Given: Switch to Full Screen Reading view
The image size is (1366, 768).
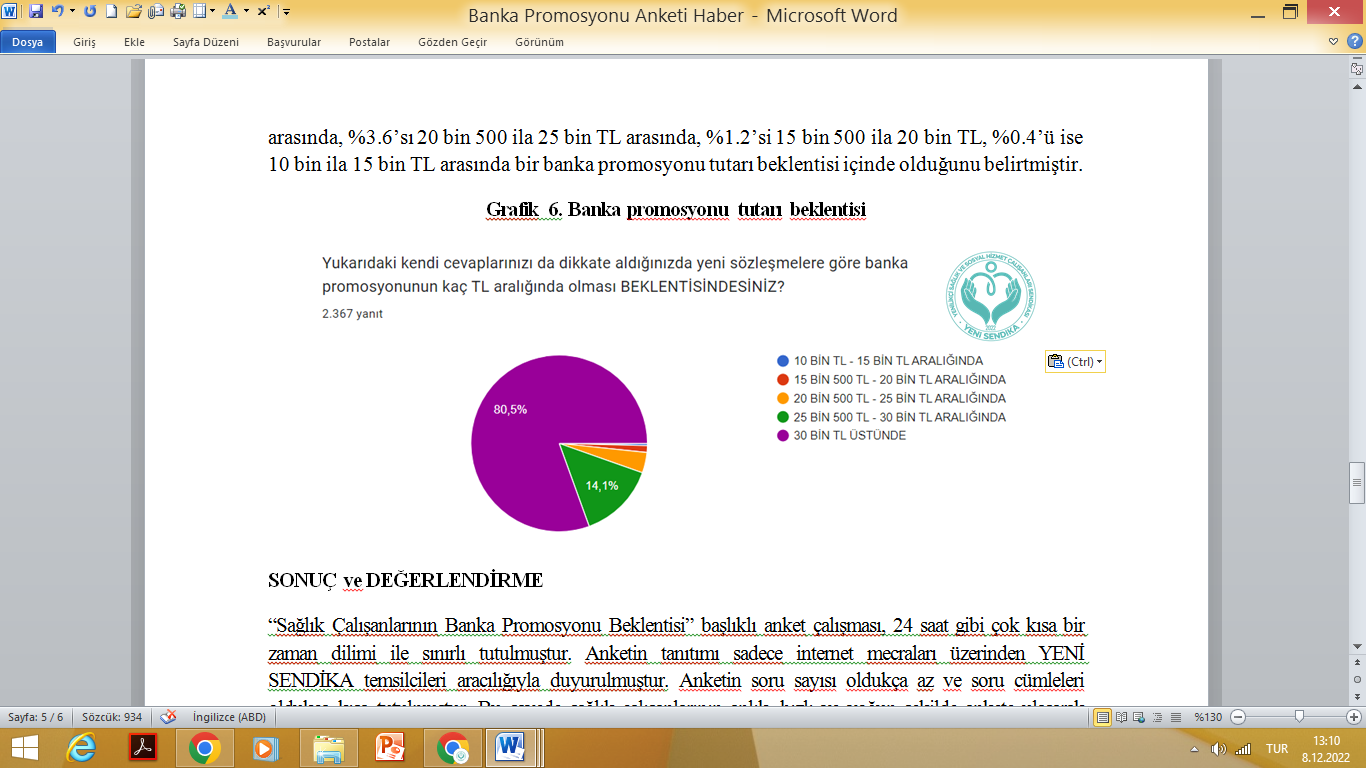Looking at the screenshot, I should [x=1122, y=717].
